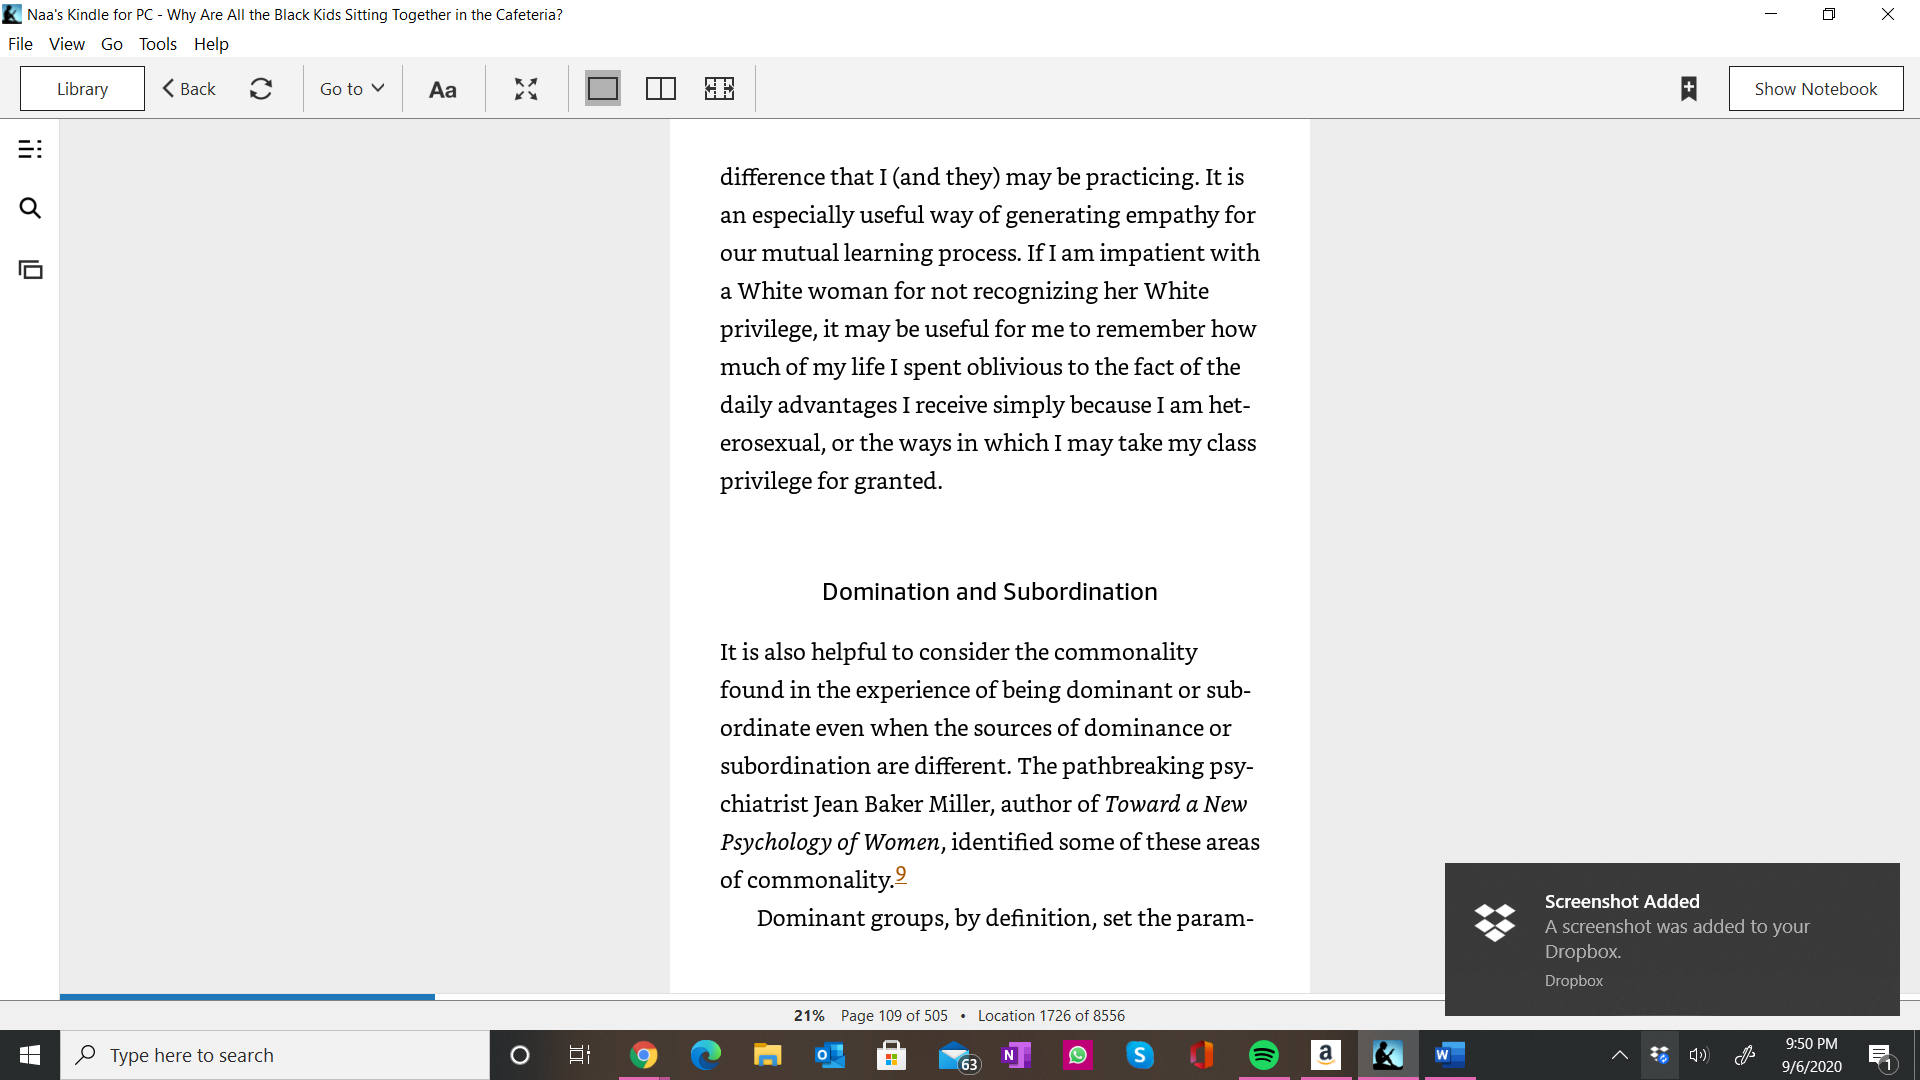The image size is (1920, 1080).
Task: Sync with the refresh arrows icon
Action: 261,89
